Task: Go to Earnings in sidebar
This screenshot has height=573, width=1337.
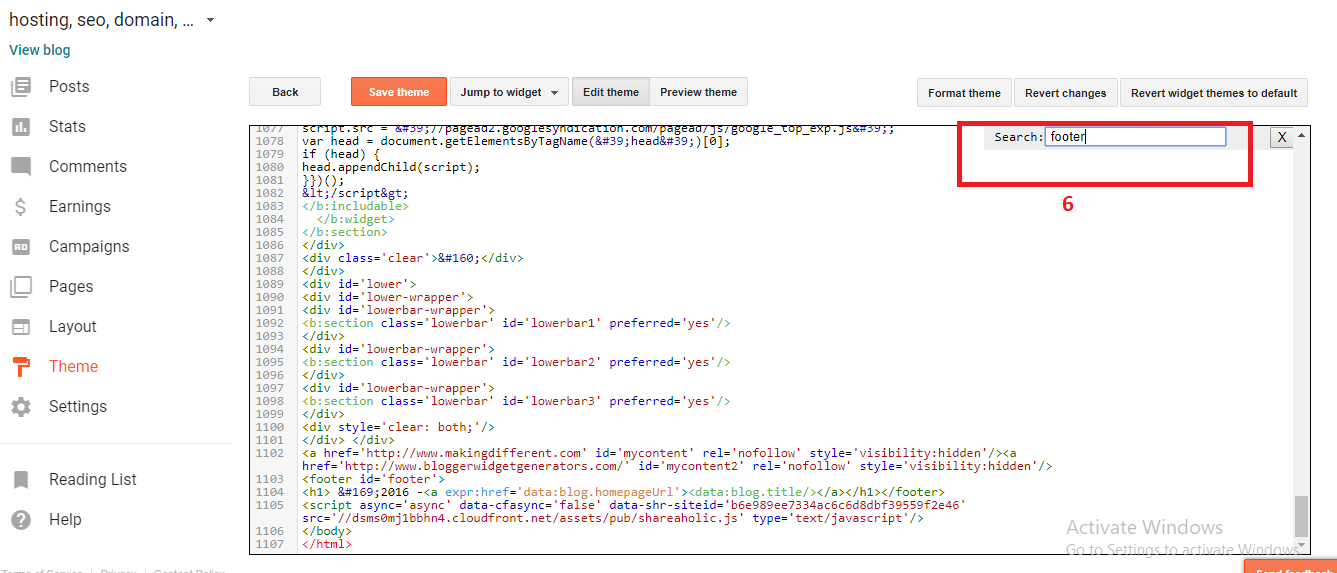Action: coord(80,207)
